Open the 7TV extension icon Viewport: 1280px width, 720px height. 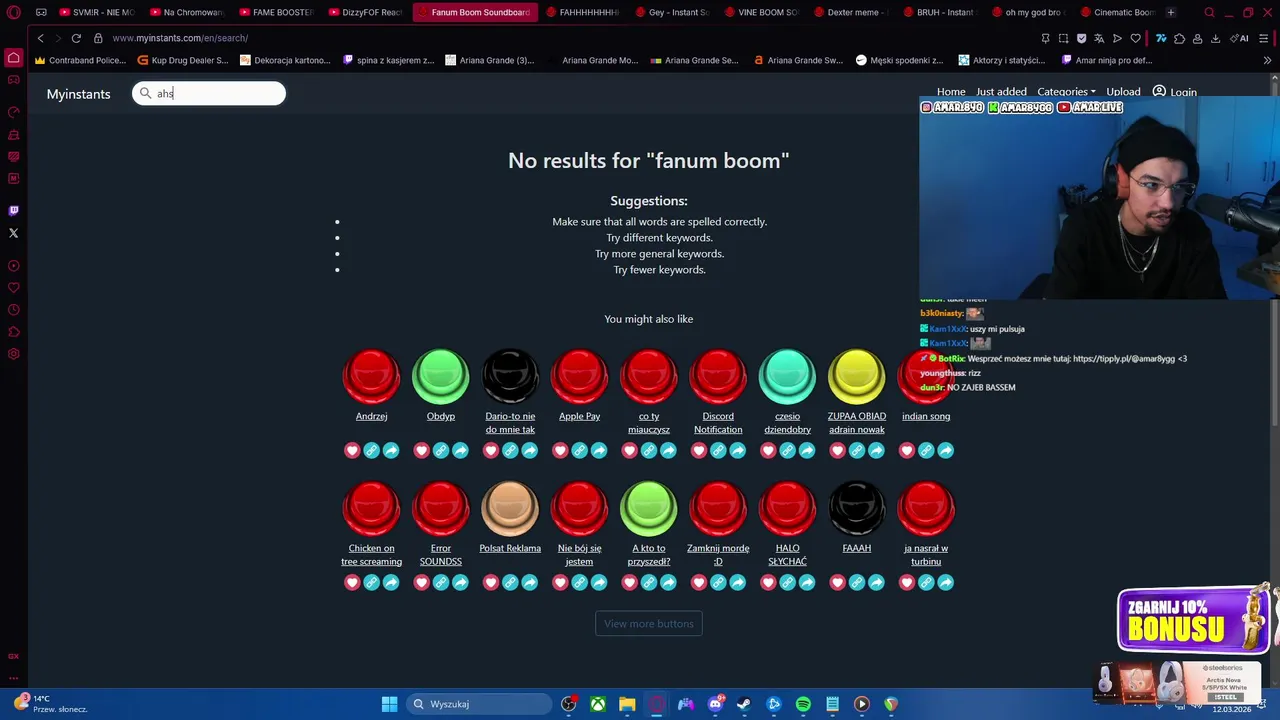tap(1161, 38)
